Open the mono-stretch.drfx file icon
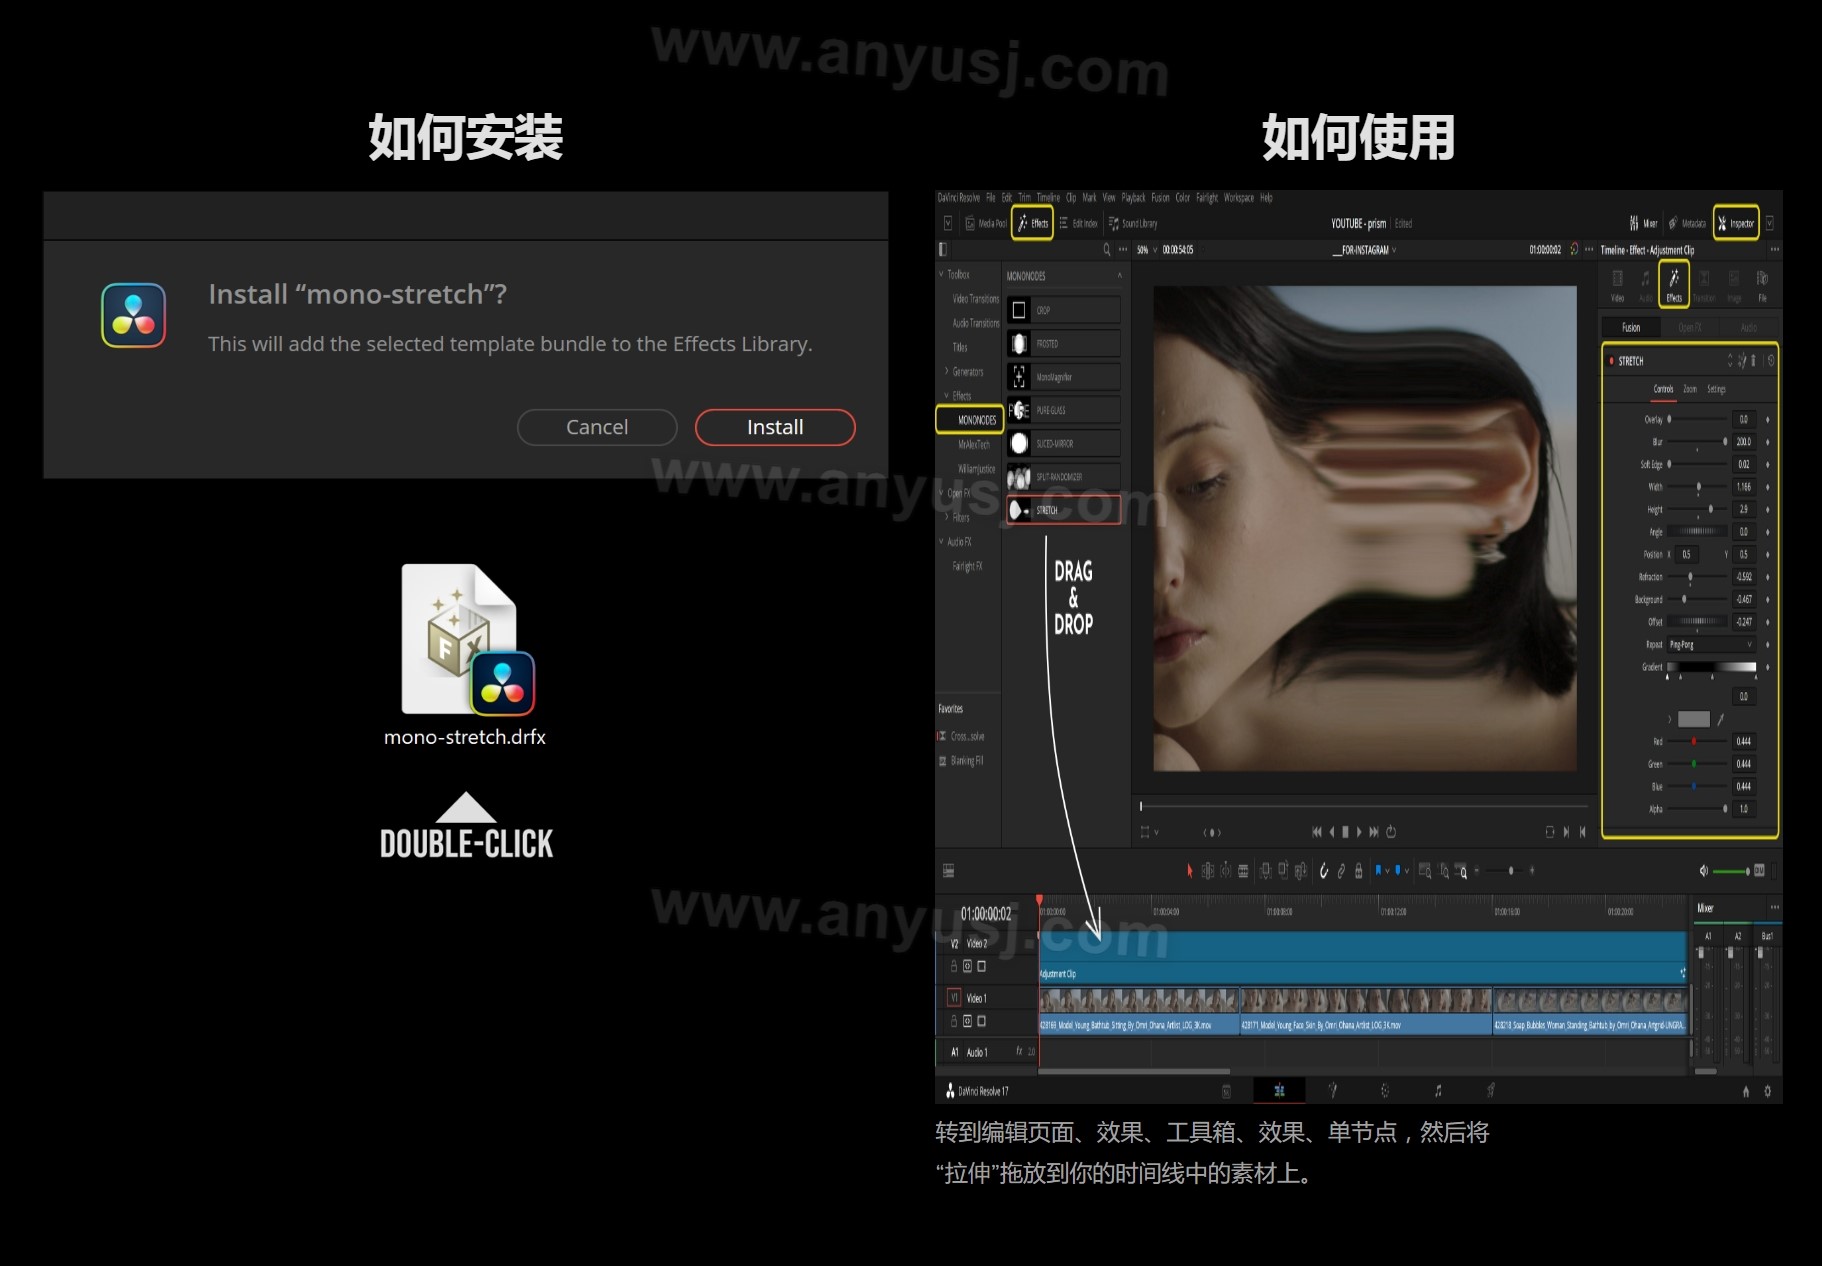 [468, 639]
